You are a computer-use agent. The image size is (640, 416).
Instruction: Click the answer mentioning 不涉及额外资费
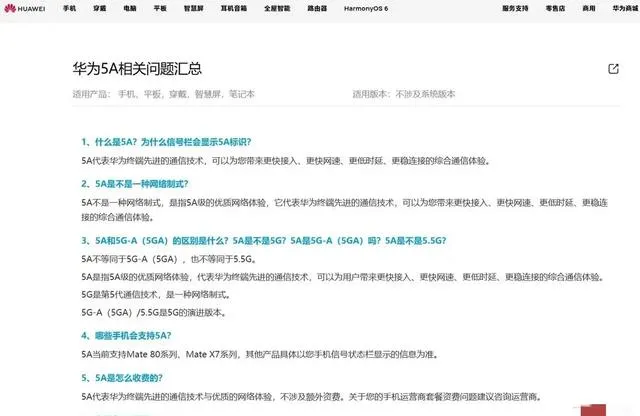pos(311,396)
